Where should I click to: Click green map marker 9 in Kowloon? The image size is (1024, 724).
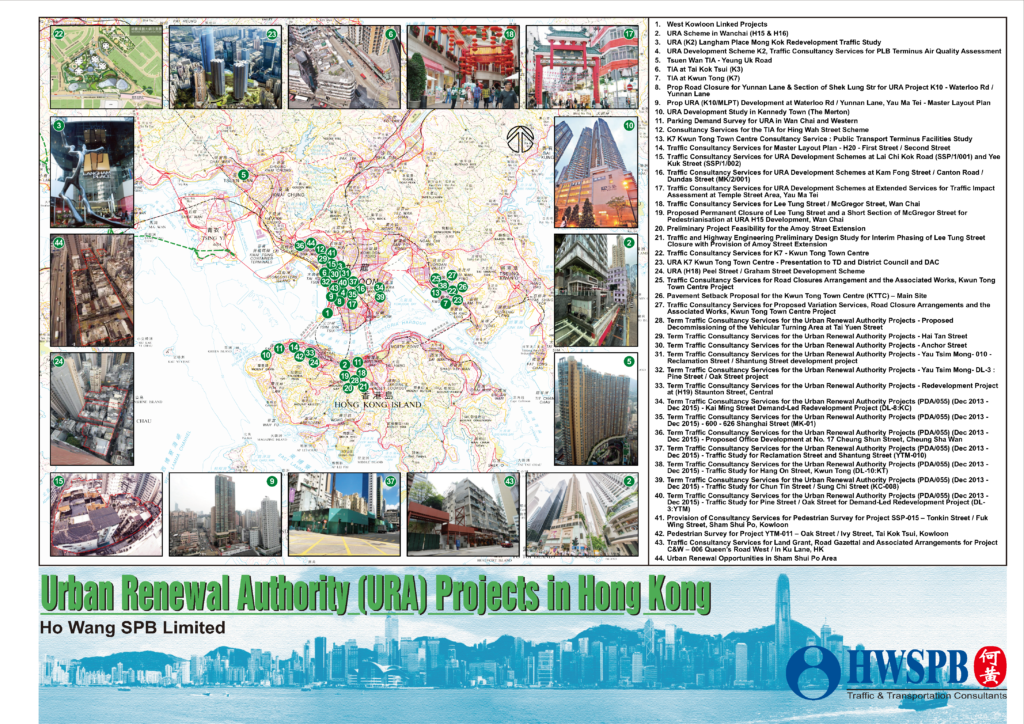point(331,296)
